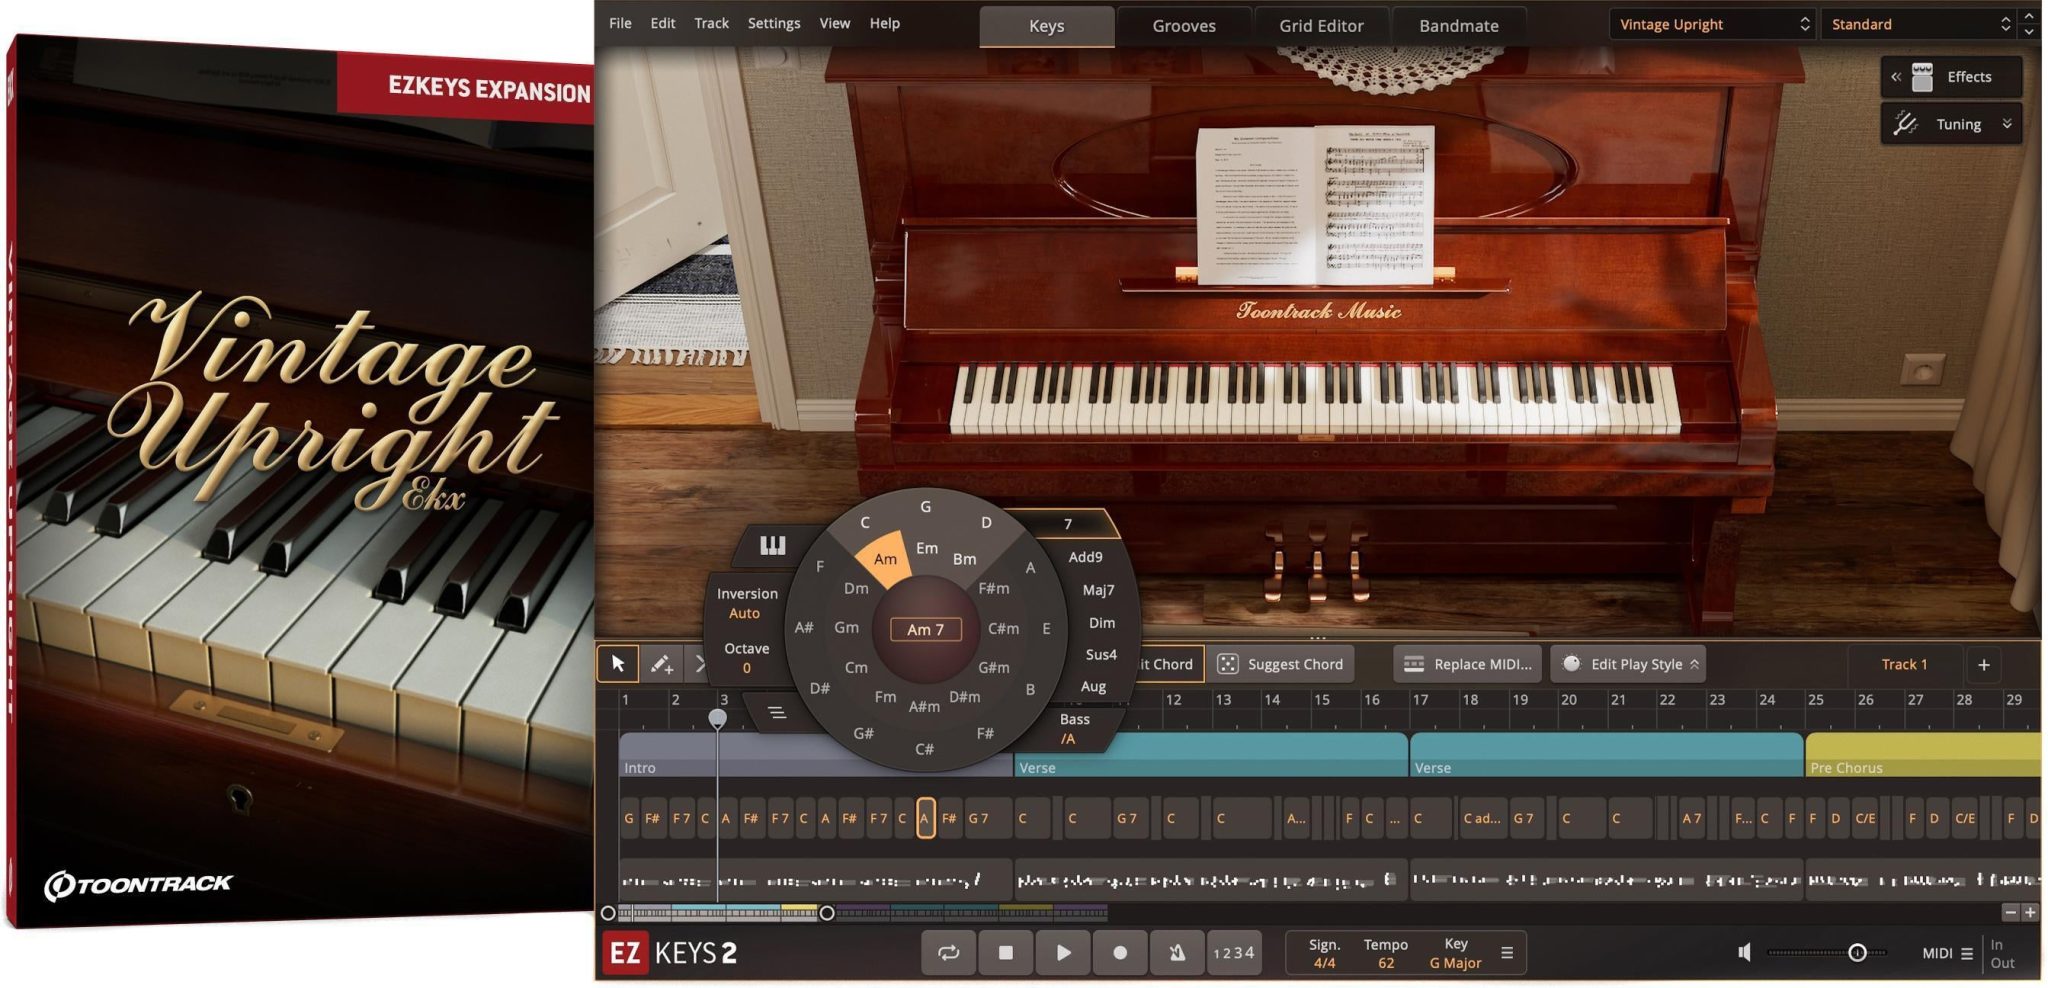Screen dimensions: 2048x988
Task: Open the Vintage Upright library dropdown
Action: click(x=1712, y=24)
